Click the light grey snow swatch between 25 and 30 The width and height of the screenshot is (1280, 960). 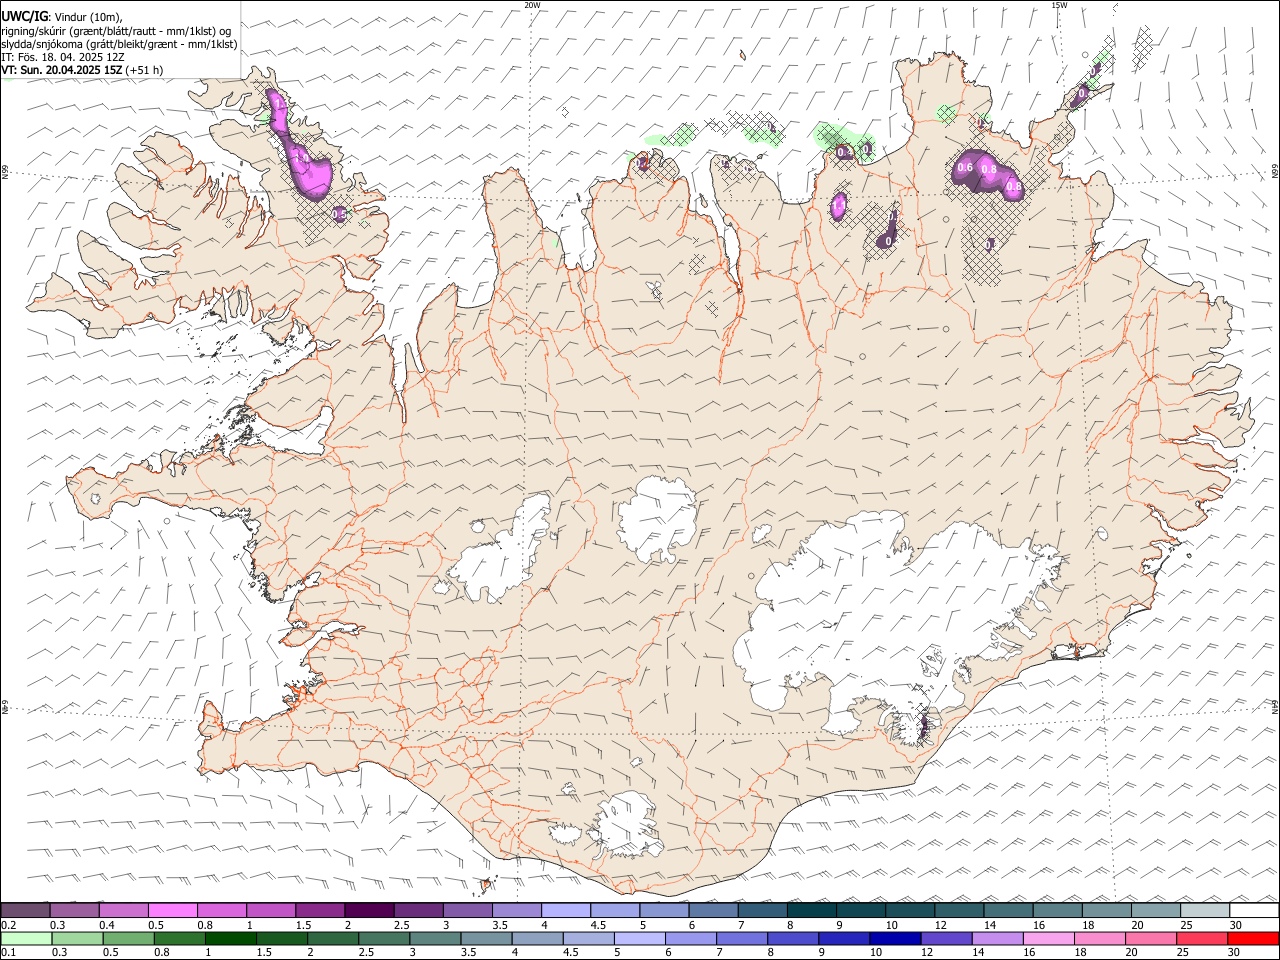point(1204,911)
